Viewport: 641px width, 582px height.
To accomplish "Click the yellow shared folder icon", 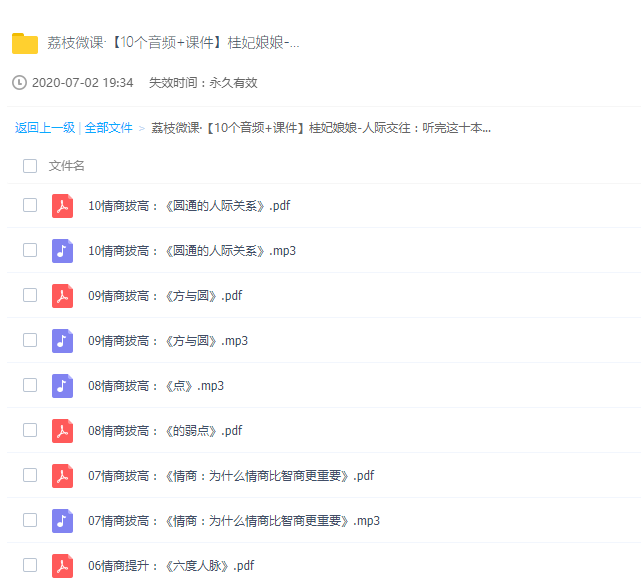I will (25, 43).
